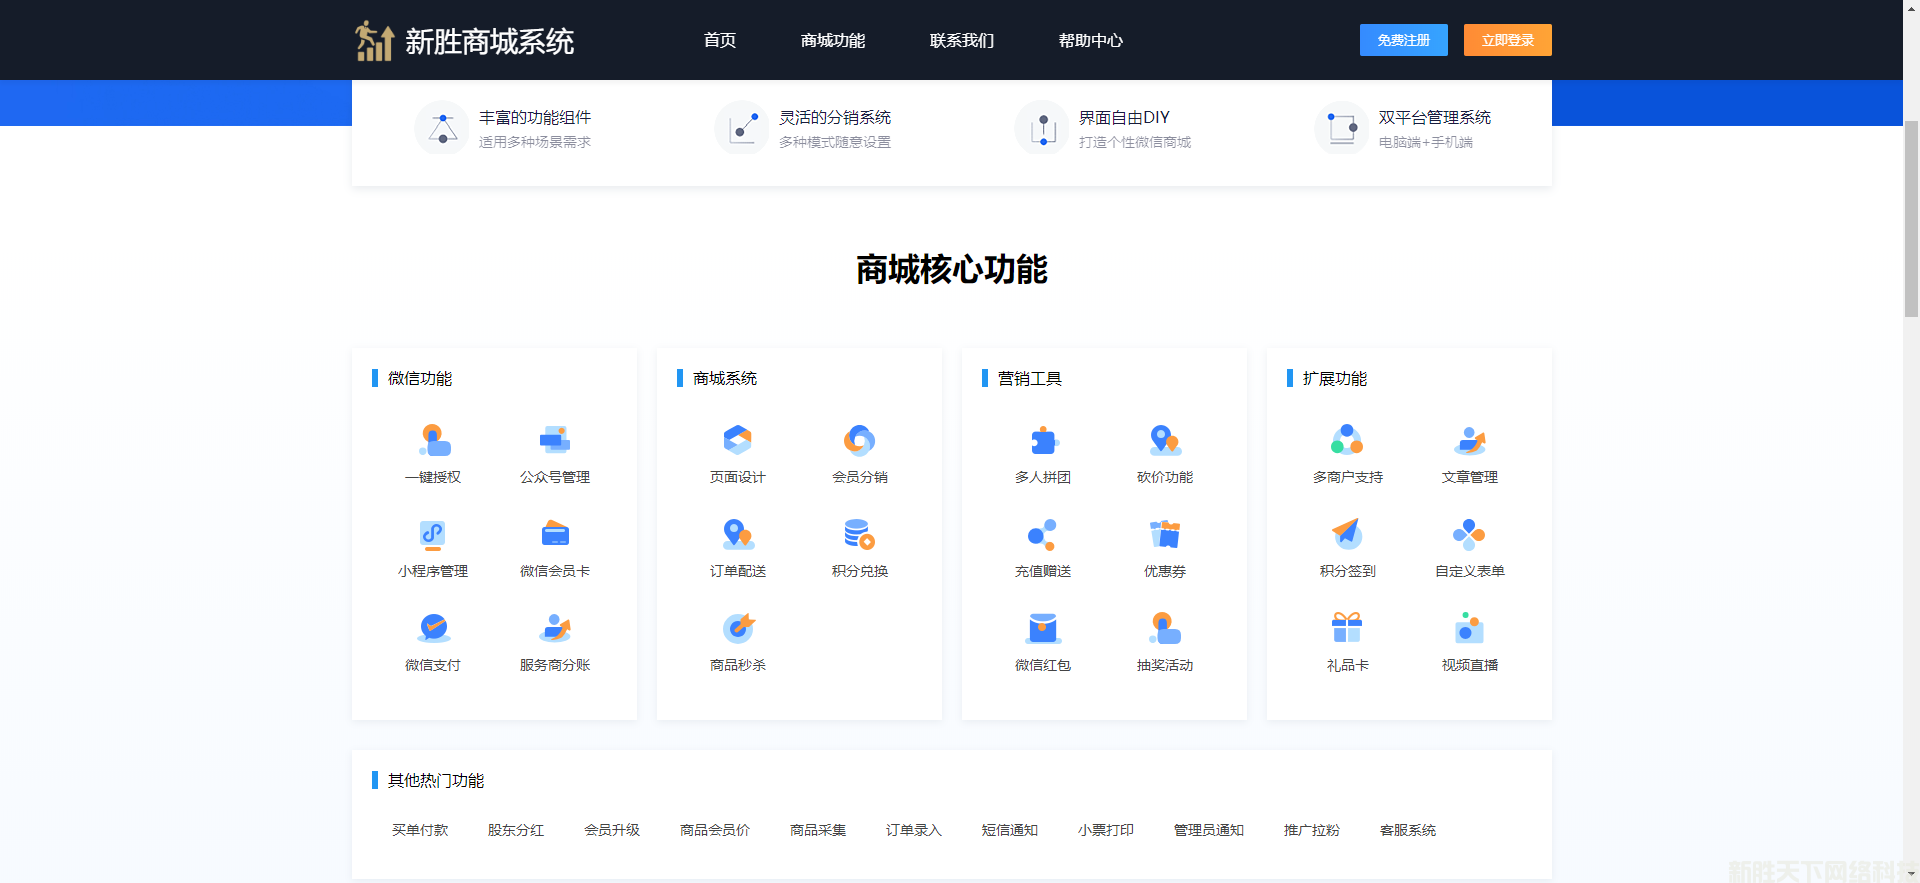Click the 客服系统 link

[1408, 830]
